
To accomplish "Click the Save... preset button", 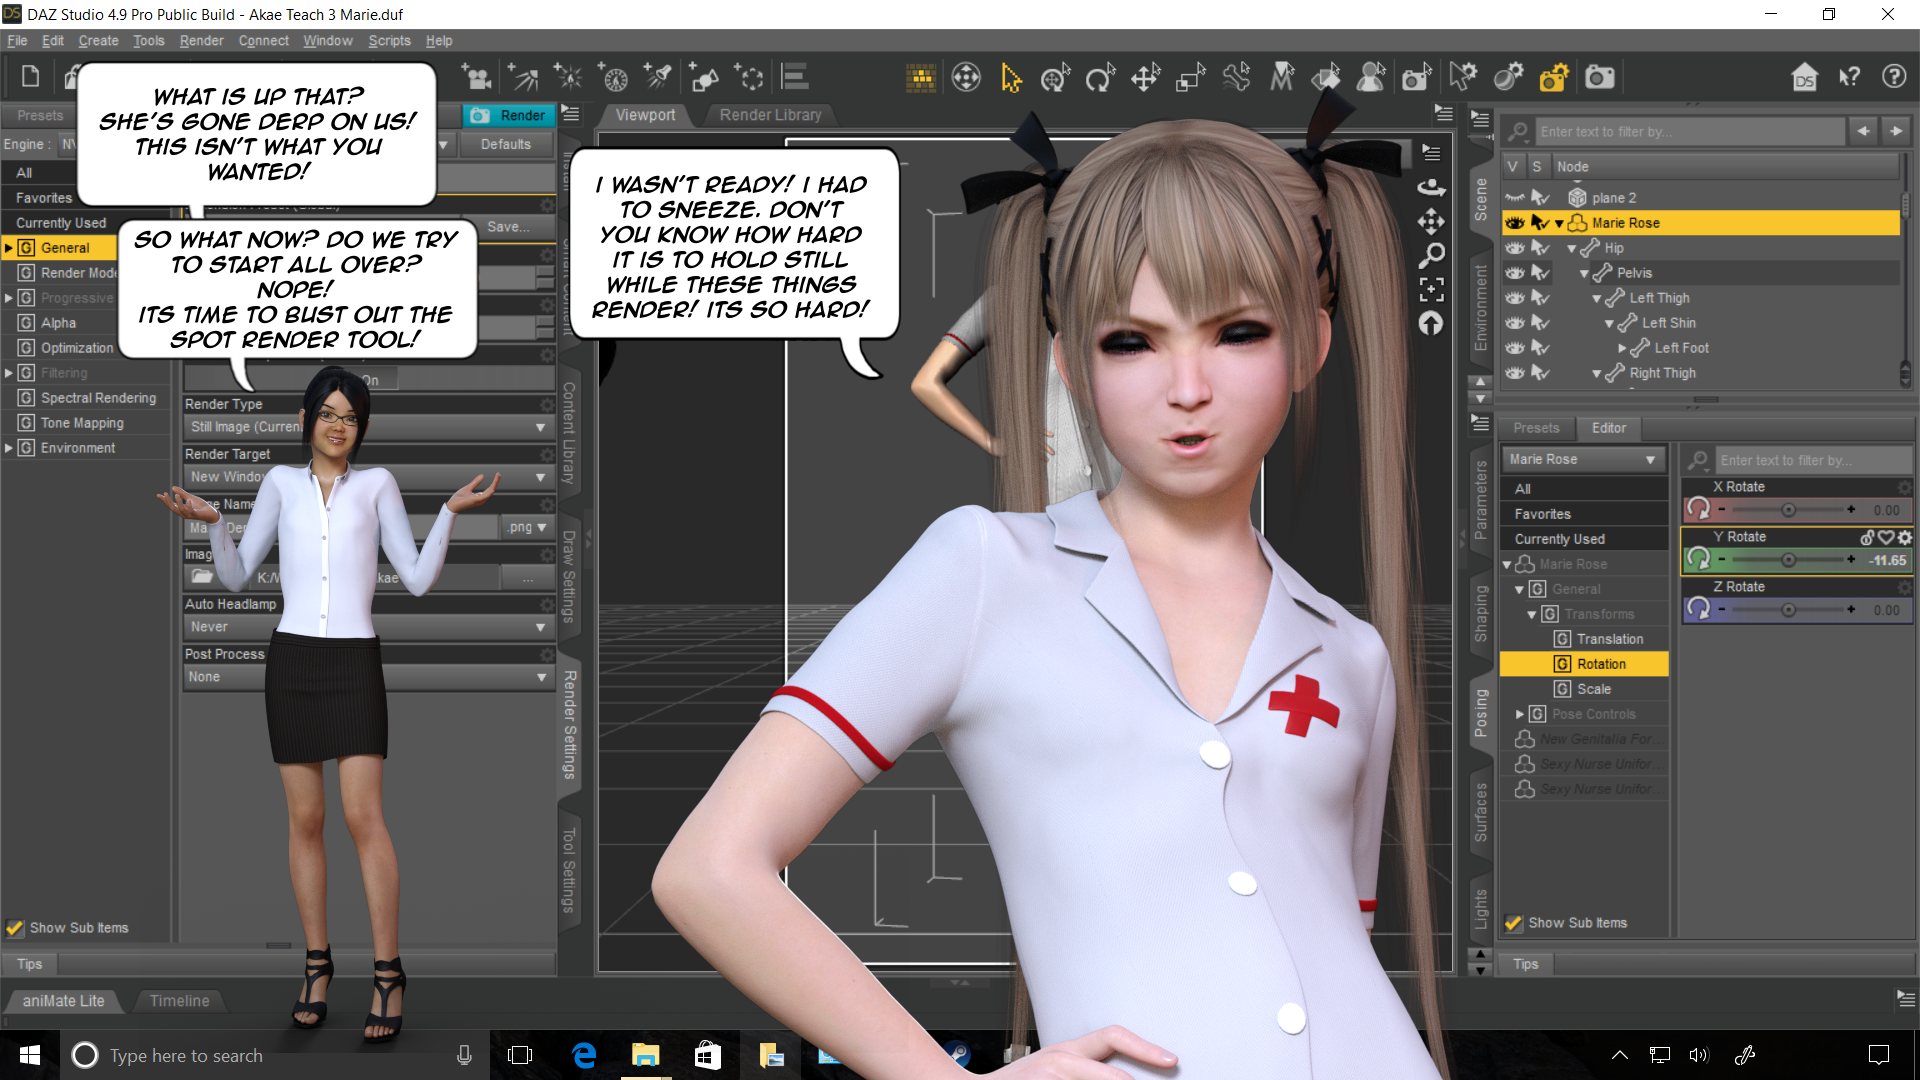I will pos(509,227).
